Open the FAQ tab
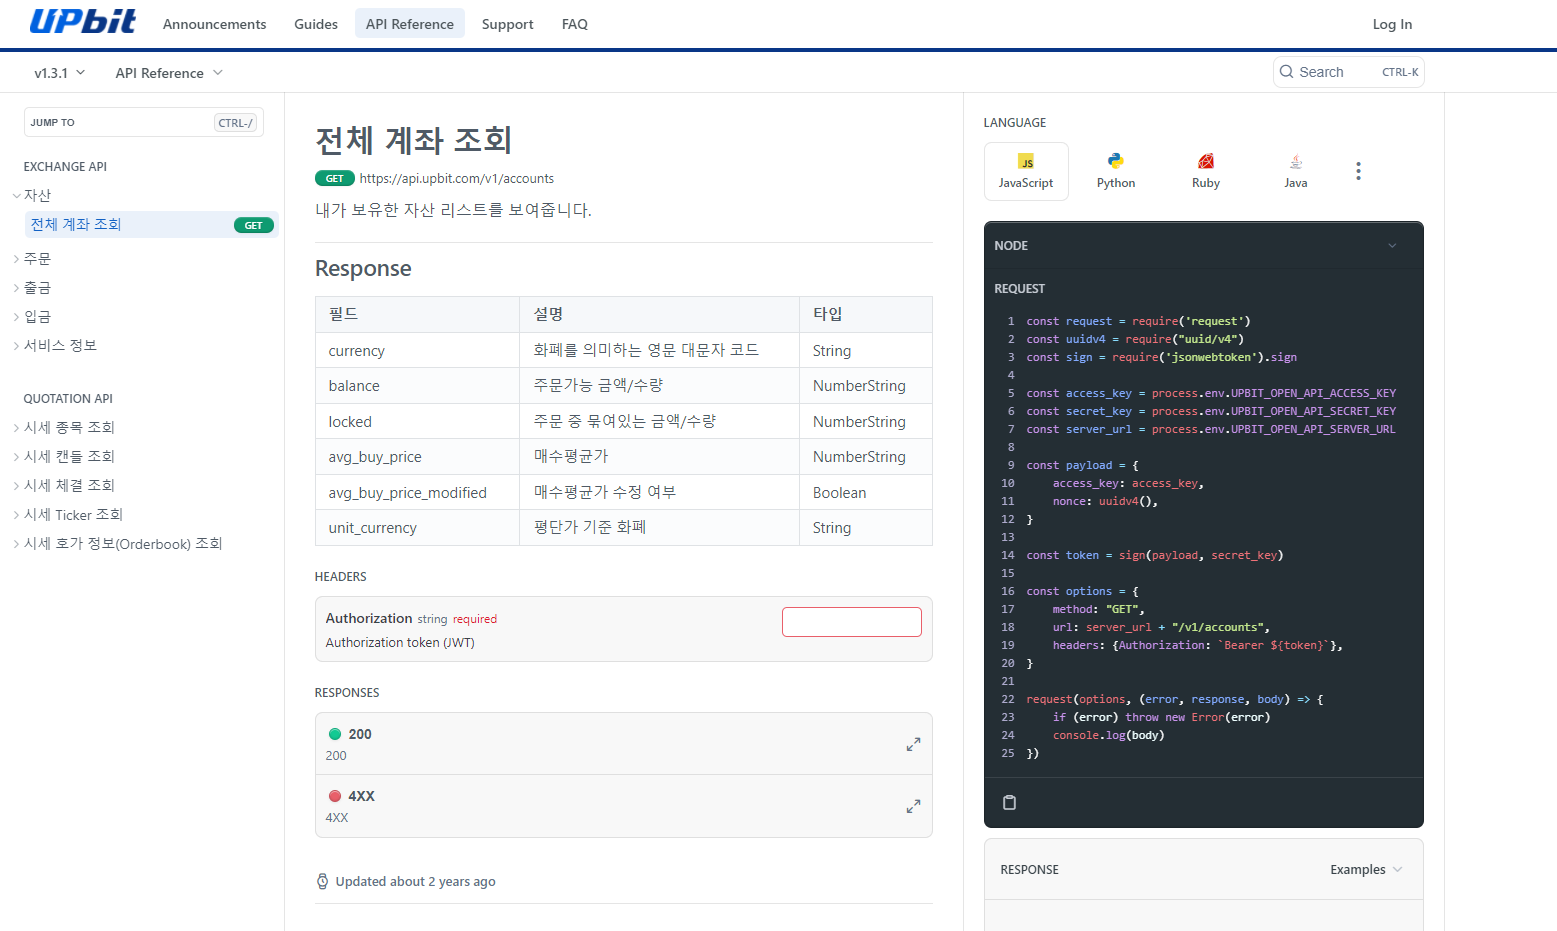 (x=575, y=24)
